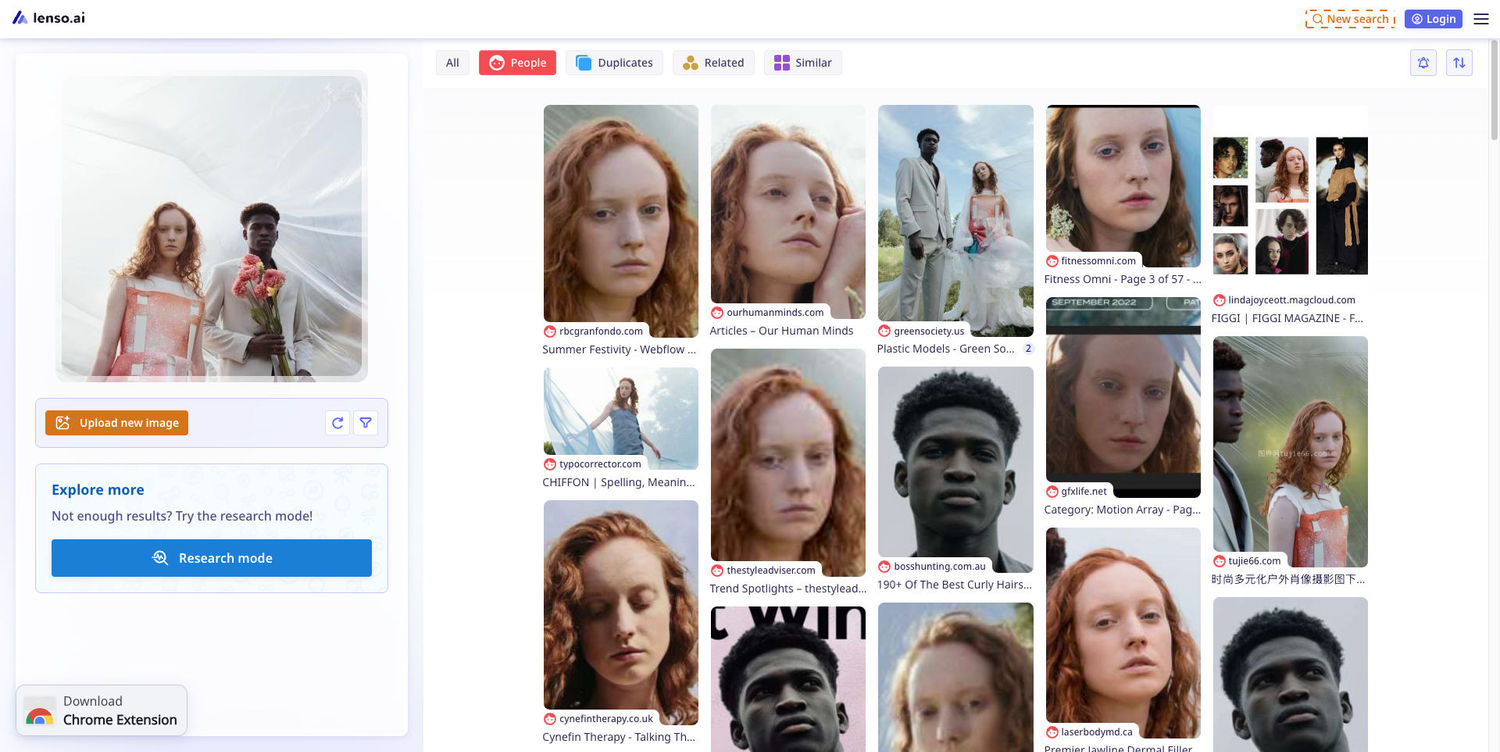This screenshot has height=752, width=1500.
Task: Click the lenso.ai logo
Action: pyautogui.click(x=48, y=18)
